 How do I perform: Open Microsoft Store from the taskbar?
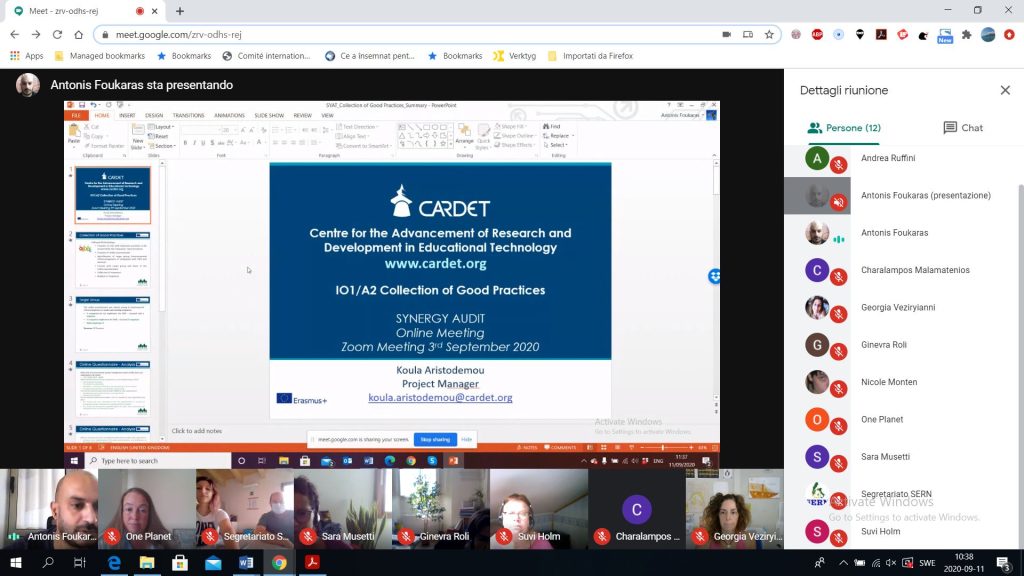180,562
